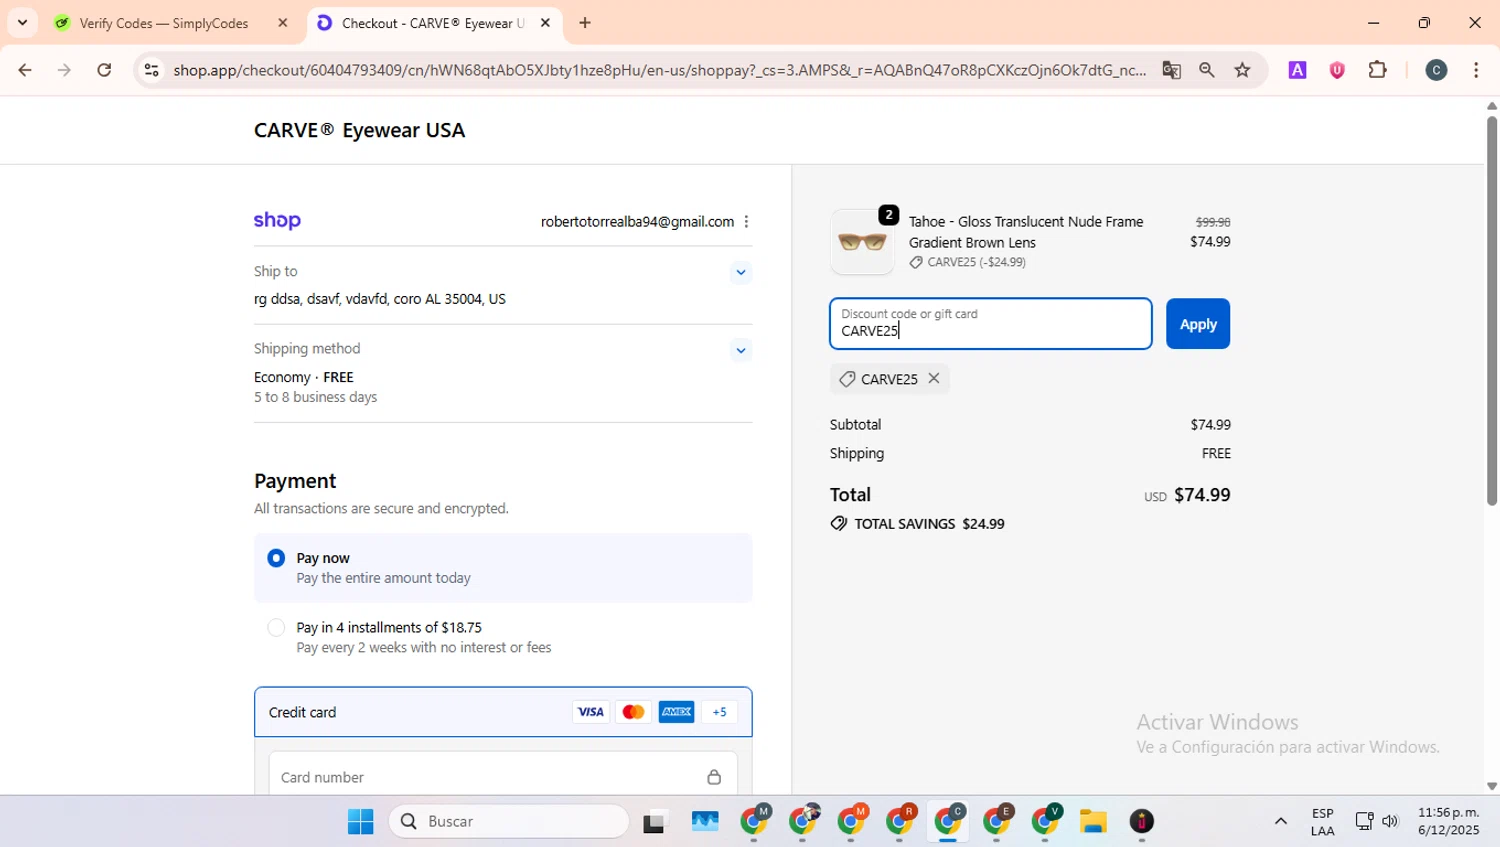Open the Chrome three-dot menu
Viewport: 1500px width, 847px height.
pyautogui.click(x=1476, y=70)
